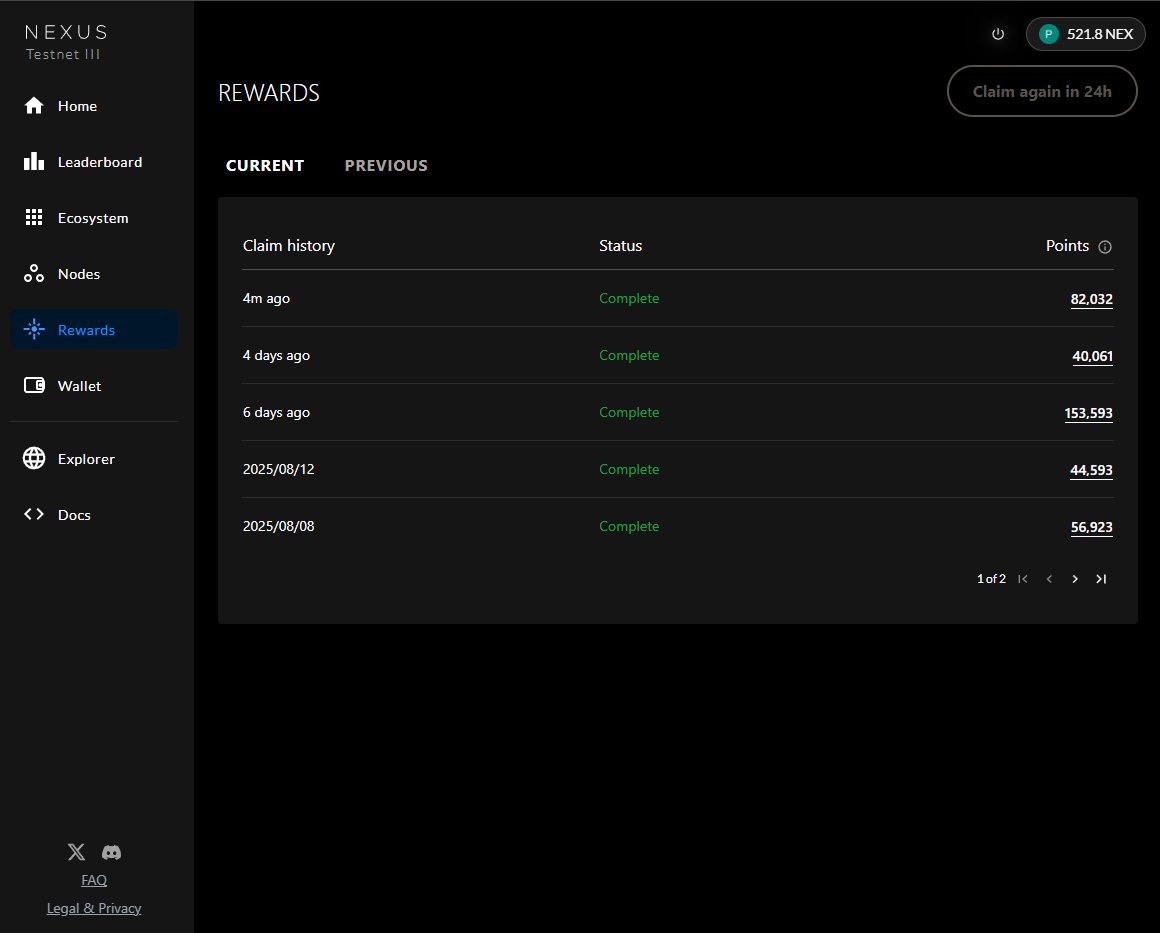The width and height of the screenshot is (1160, 933).
Task: Click the Points info icon
Action: pyautogui.click(x=1105, y=247)
